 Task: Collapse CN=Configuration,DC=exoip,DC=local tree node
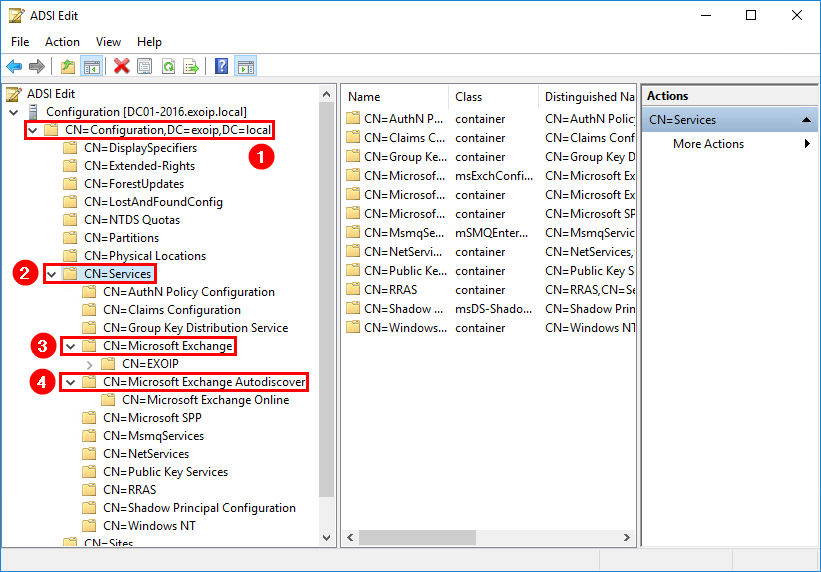pyautogui.click(x=33, y=130)
